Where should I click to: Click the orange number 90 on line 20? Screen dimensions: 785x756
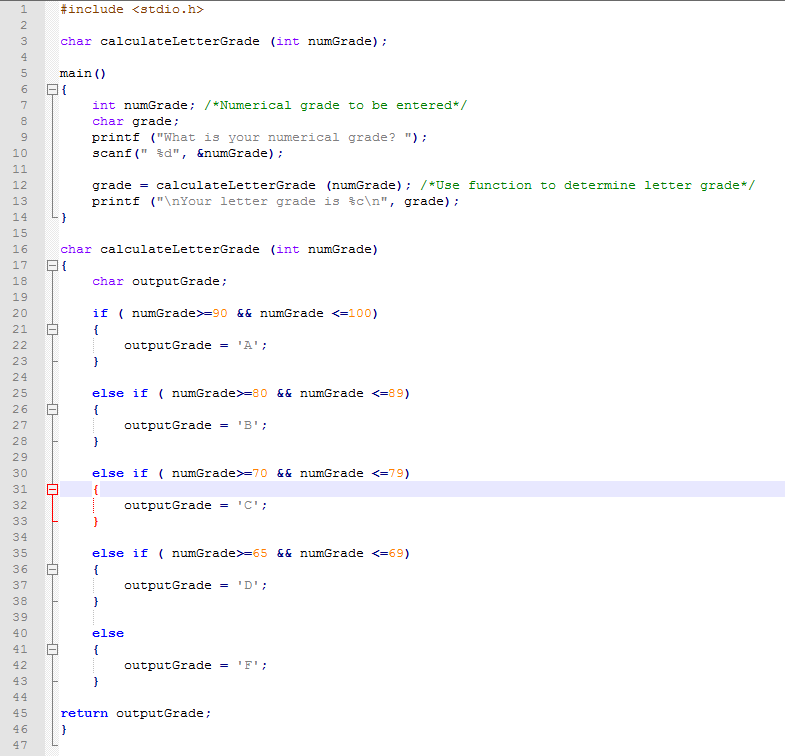point(220,313)
